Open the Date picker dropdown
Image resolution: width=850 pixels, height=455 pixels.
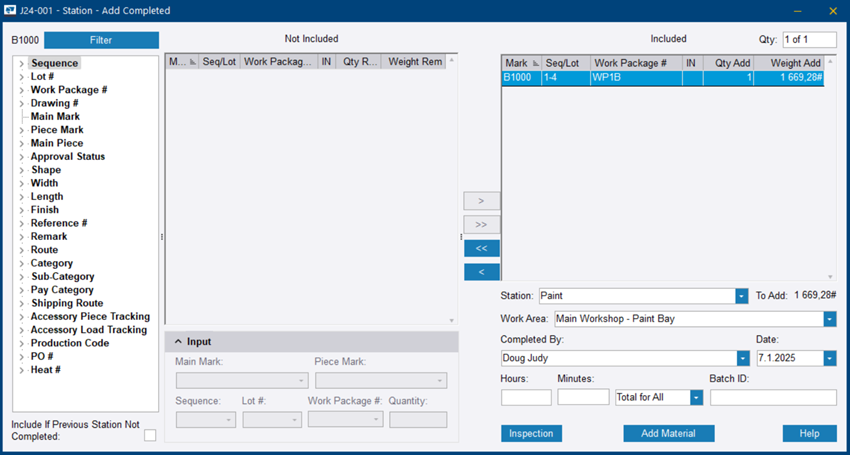click(x=829, y=358)
